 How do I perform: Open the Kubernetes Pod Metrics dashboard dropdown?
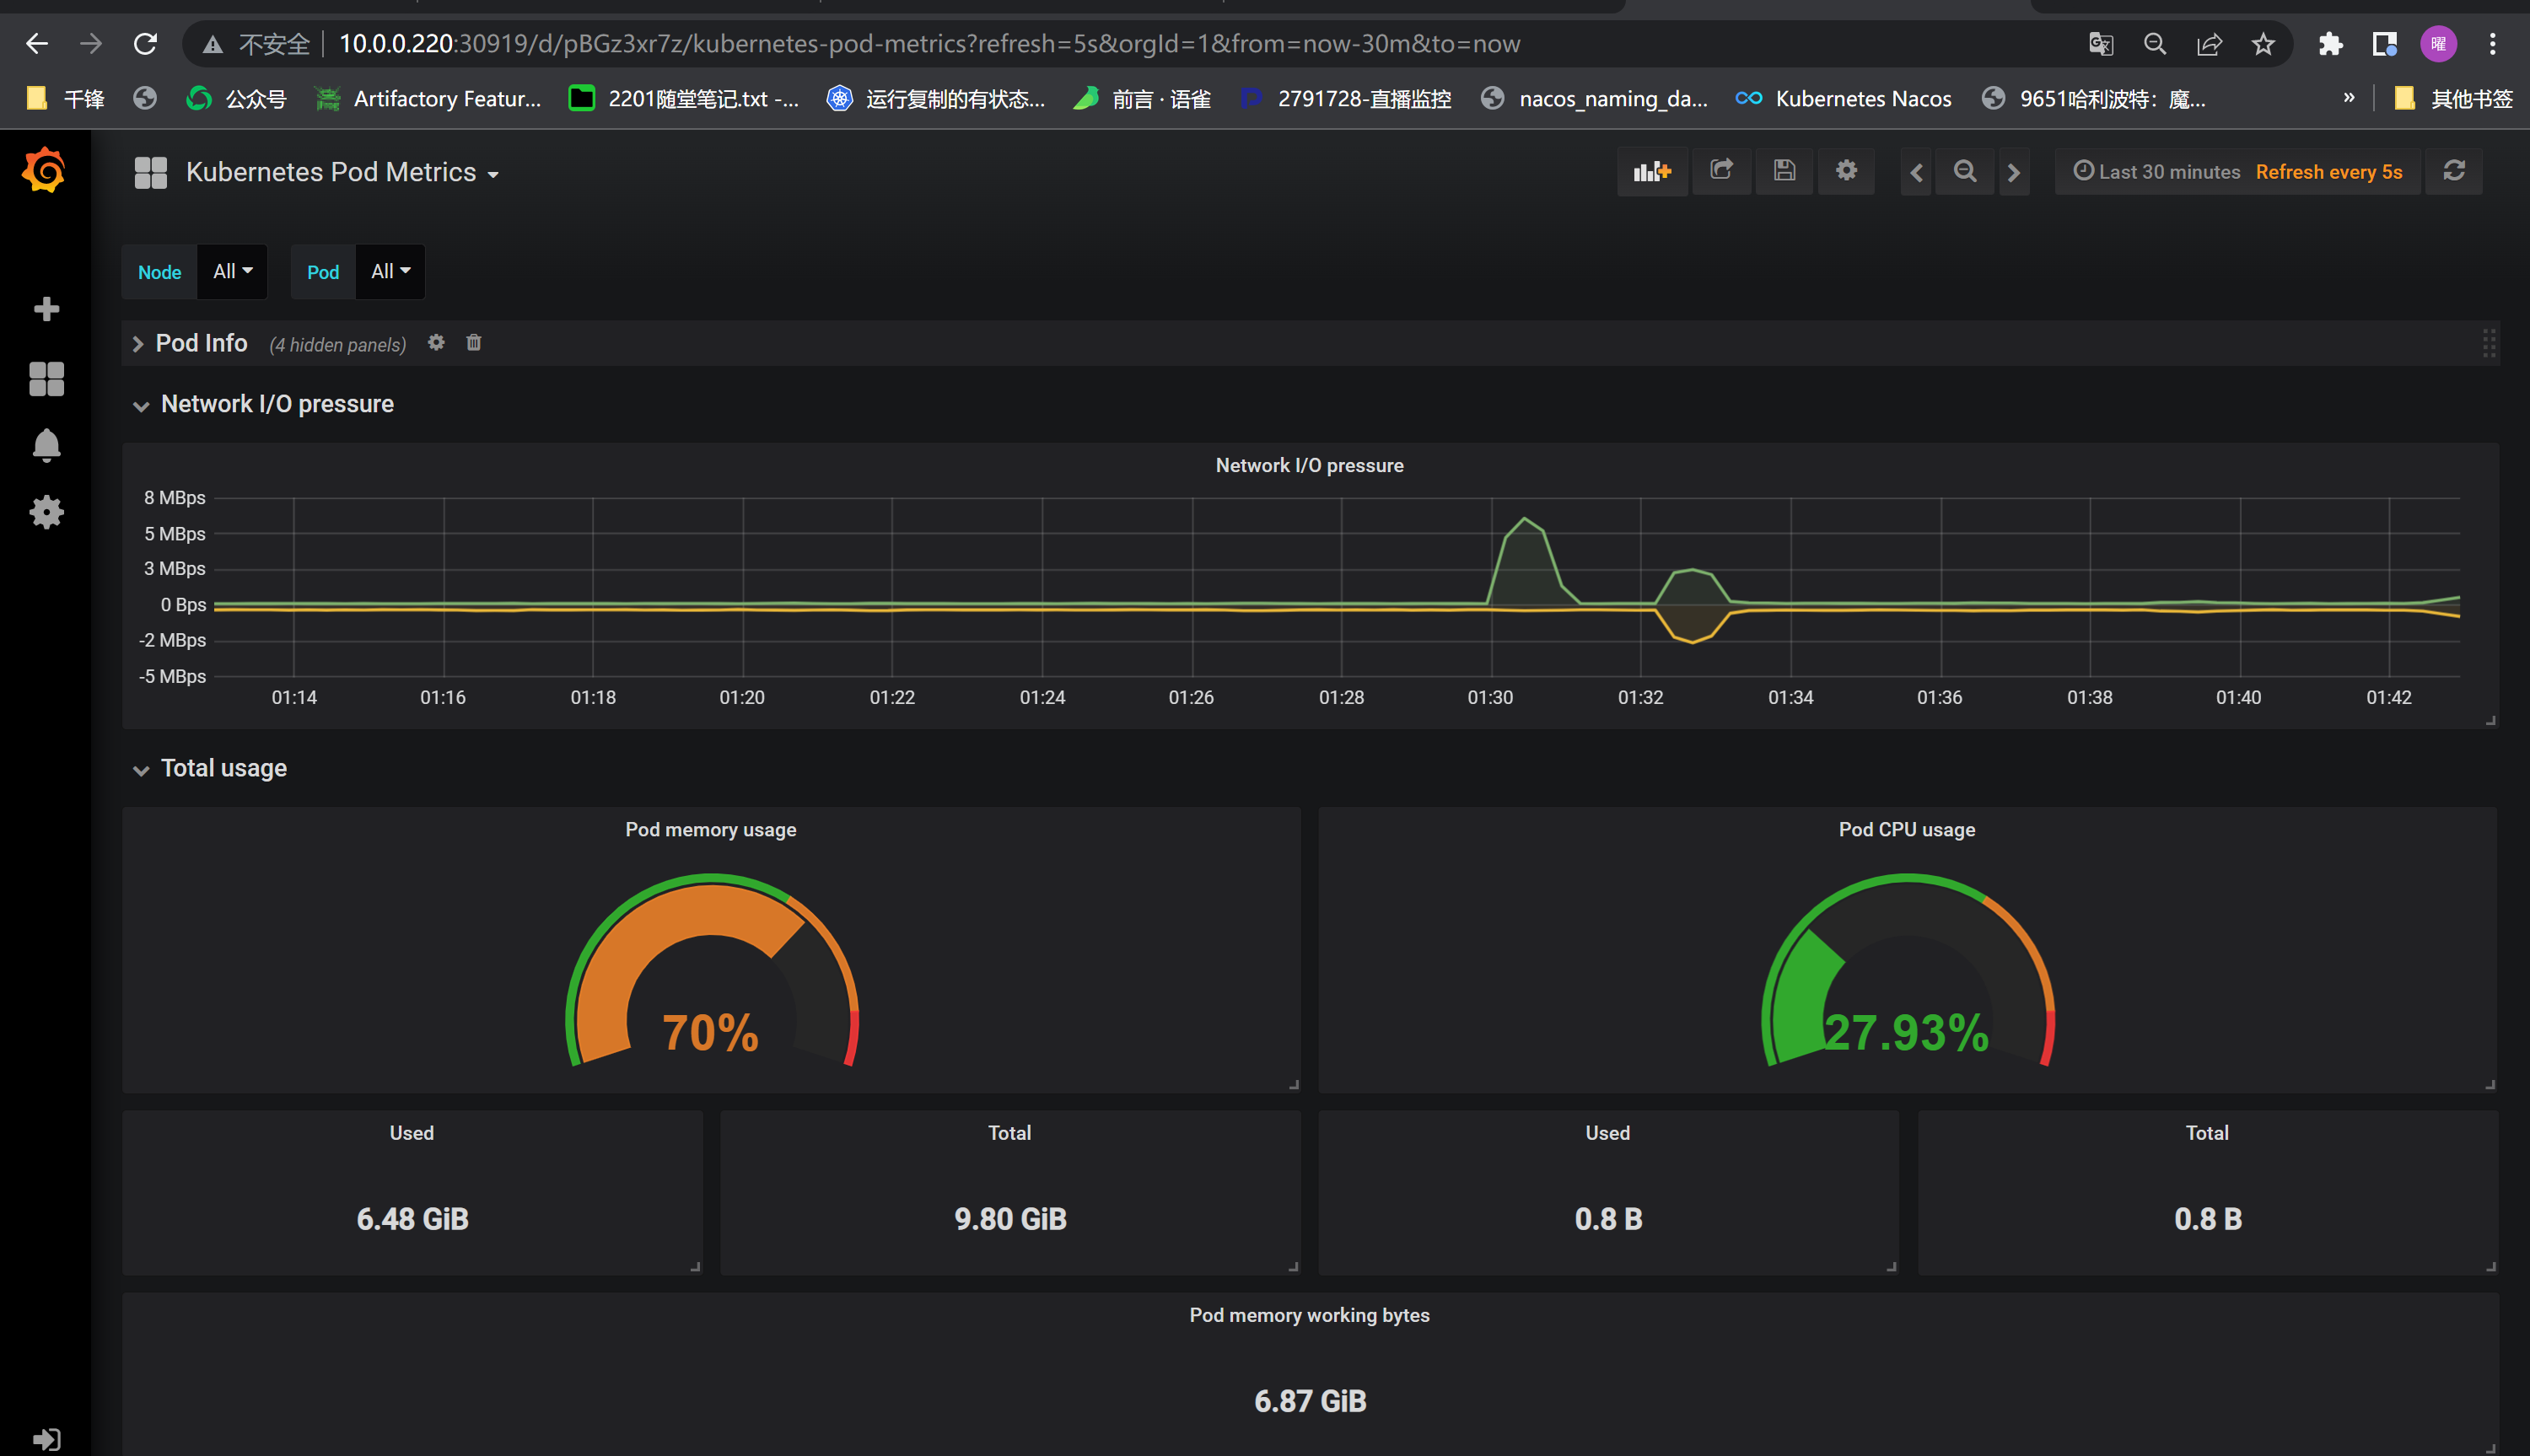coord(342,172)
